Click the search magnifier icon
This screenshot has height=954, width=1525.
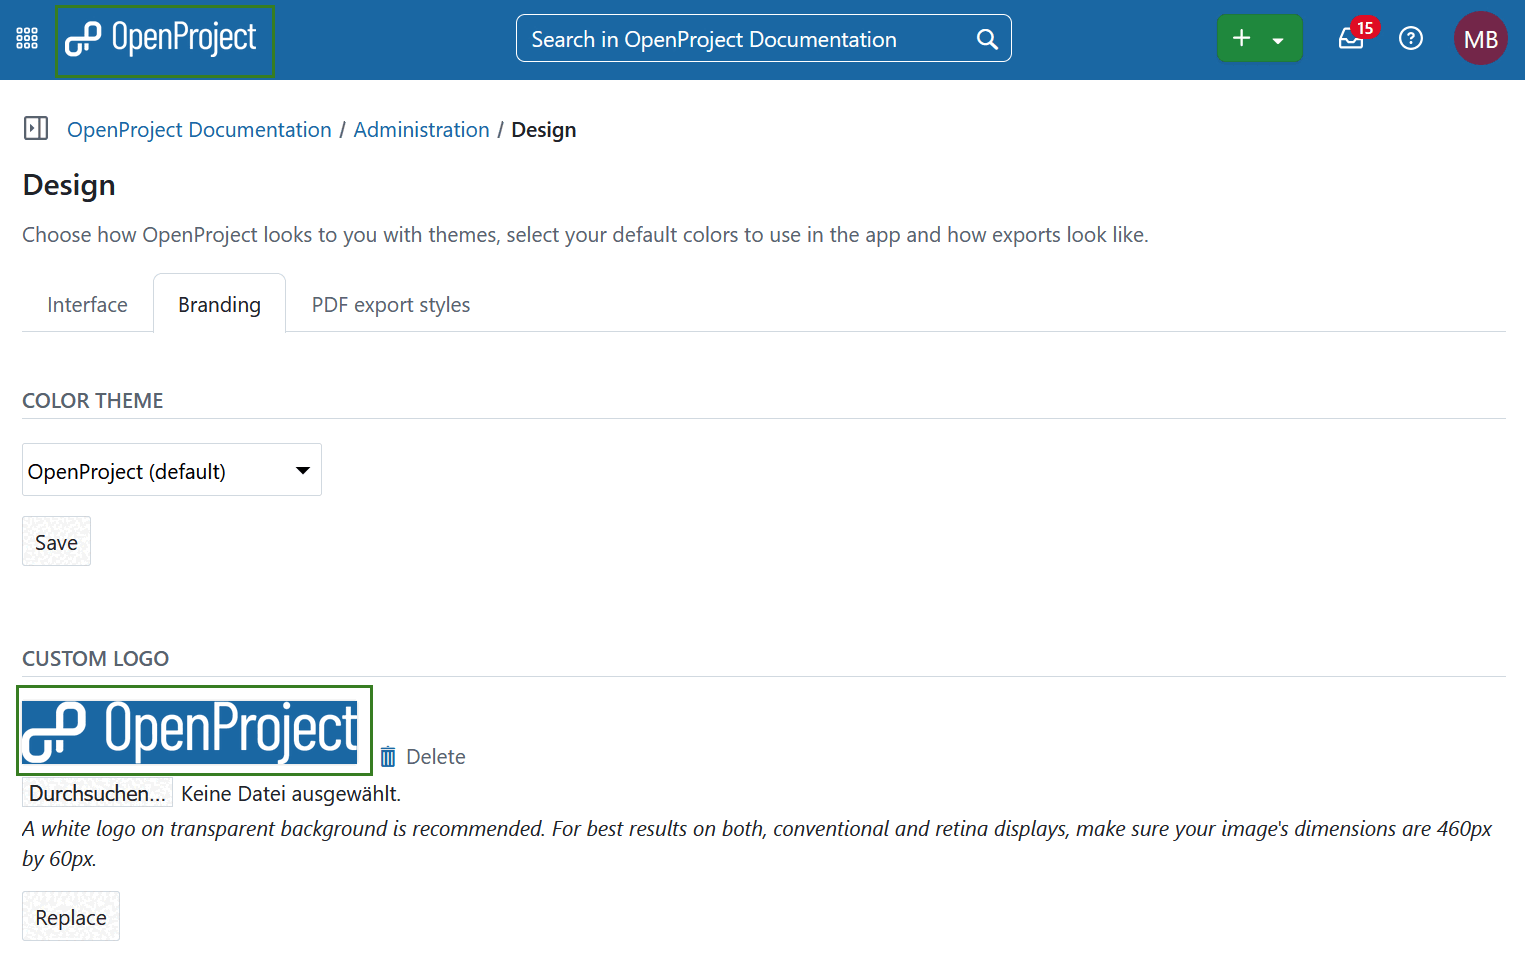[x=986, y=38]
